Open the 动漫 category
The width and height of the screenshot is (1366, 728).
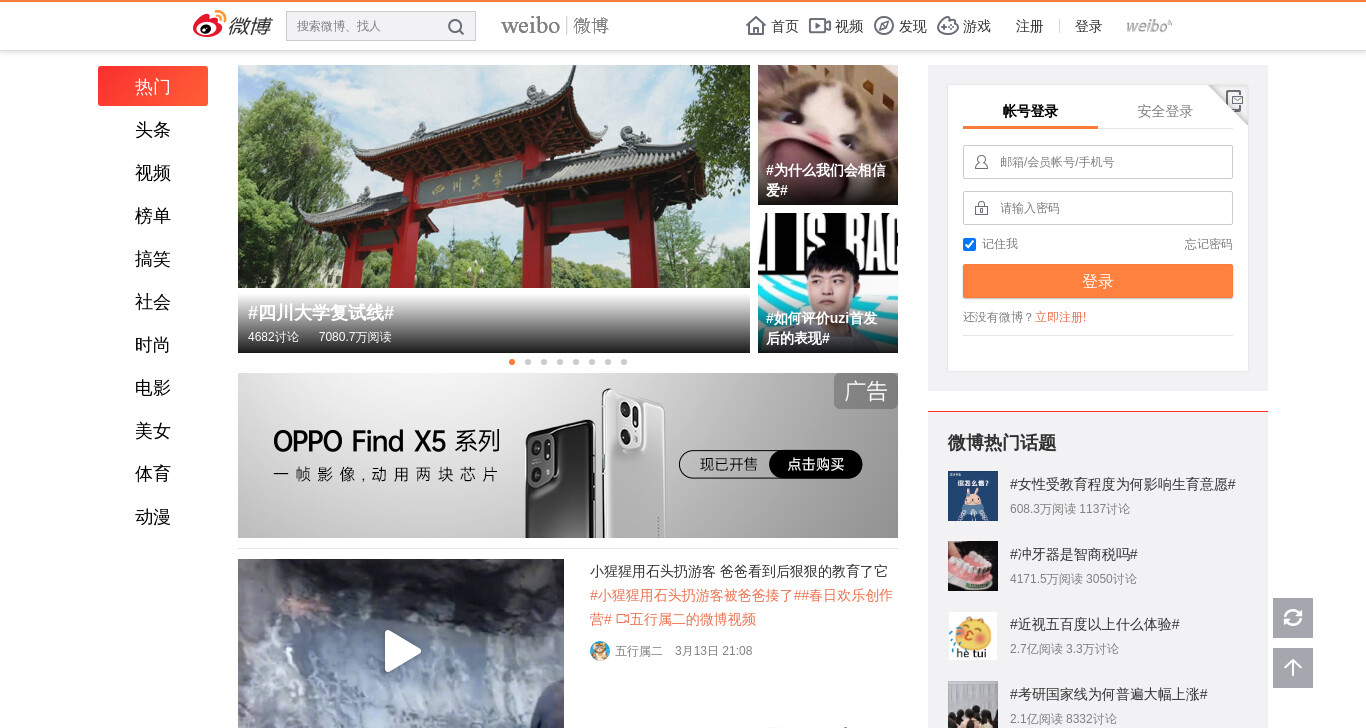point(153,517)
